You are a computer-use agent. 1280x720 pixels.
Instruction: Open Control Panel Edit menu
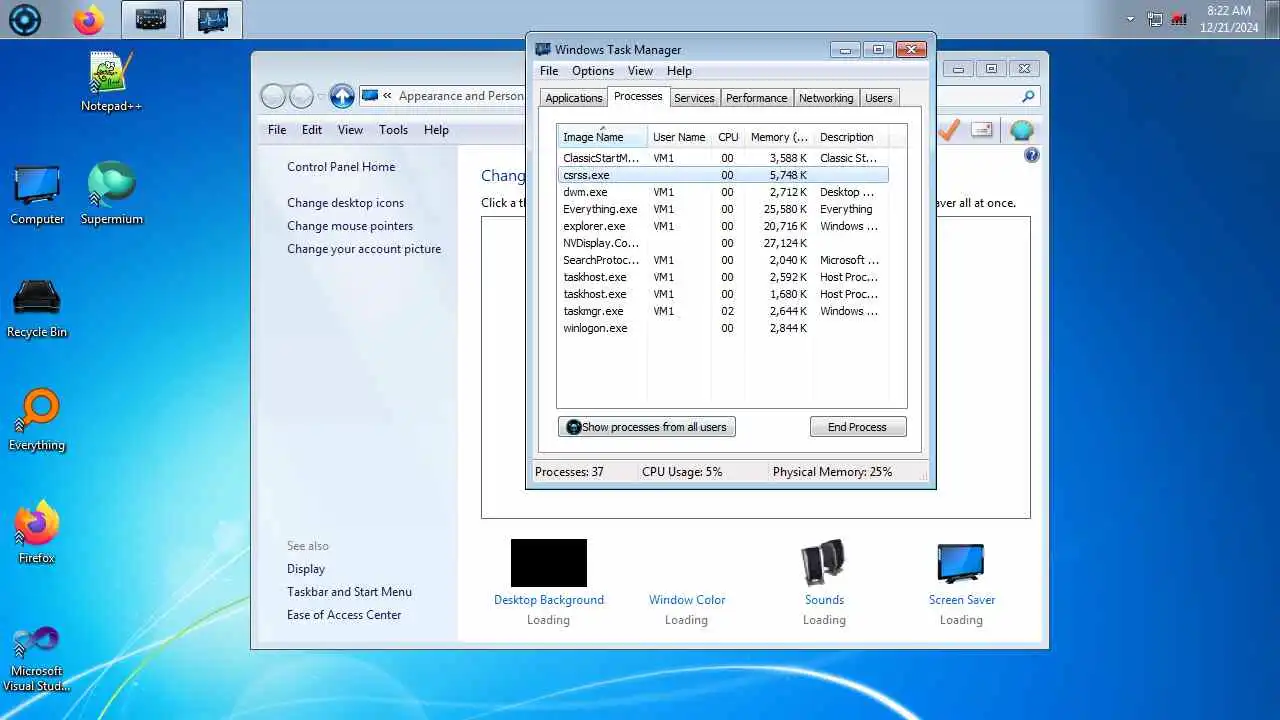[312, 130]
